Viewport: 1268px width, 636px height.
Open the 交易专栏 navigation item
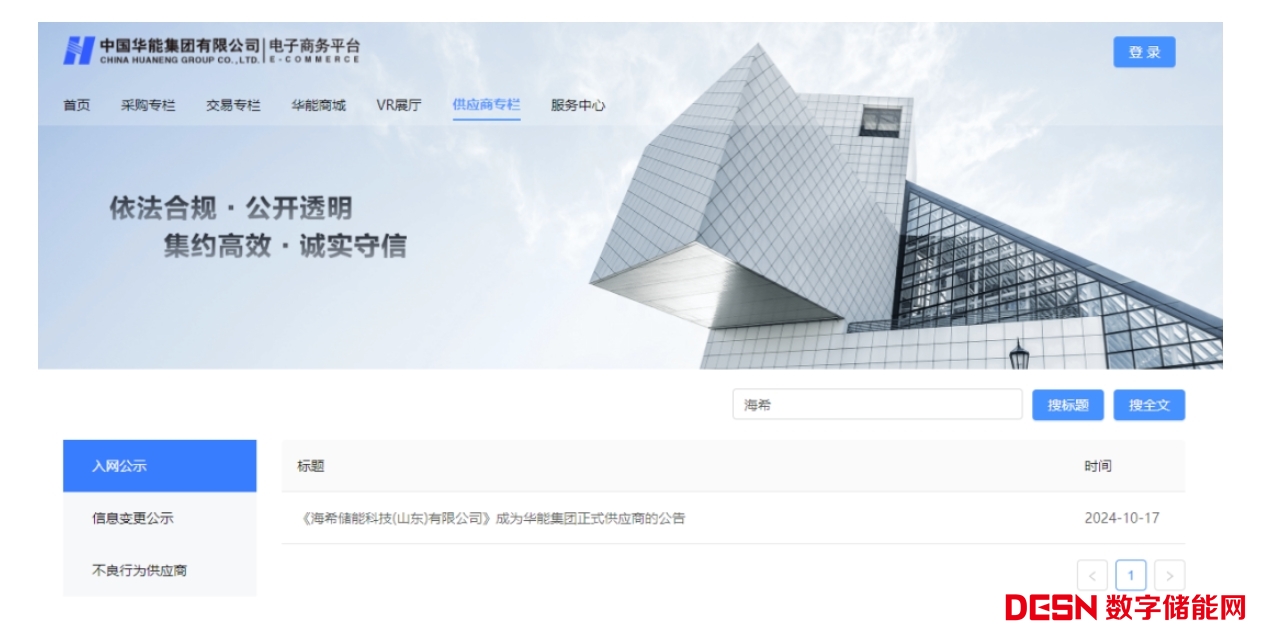click(233, 105)
